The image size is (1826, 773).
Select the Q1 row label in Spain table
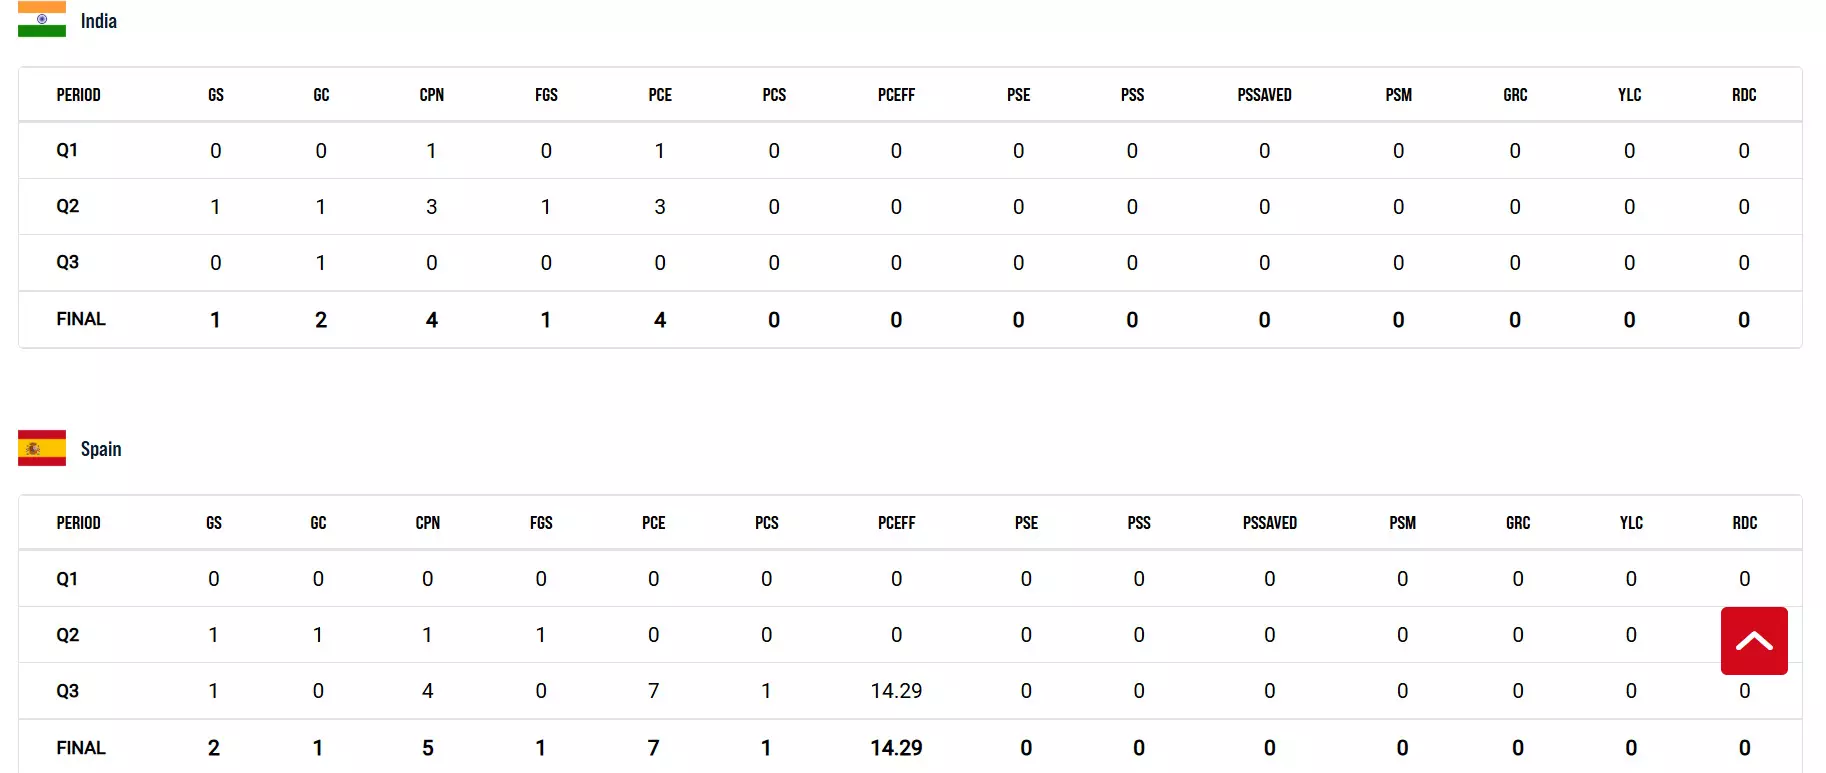67,579
